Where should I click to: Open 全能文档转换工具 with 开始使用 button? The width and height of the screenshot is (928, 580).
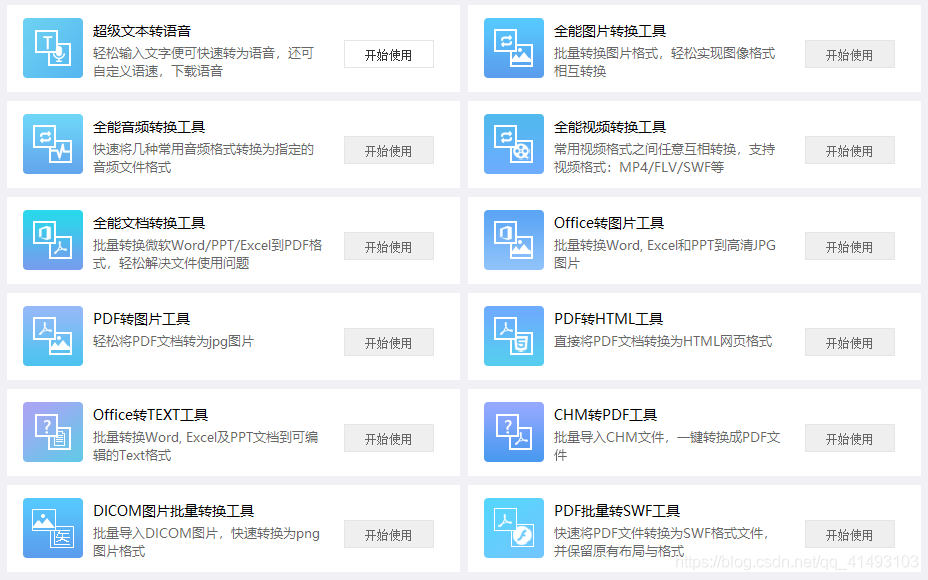pos(389,246)
